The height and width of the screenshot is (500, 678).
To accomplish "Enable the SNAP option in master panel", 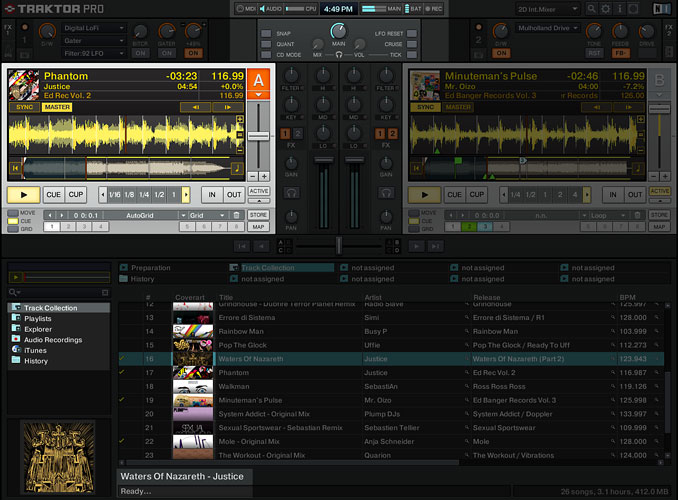I will pyautogui.click(x=266, y=32).
